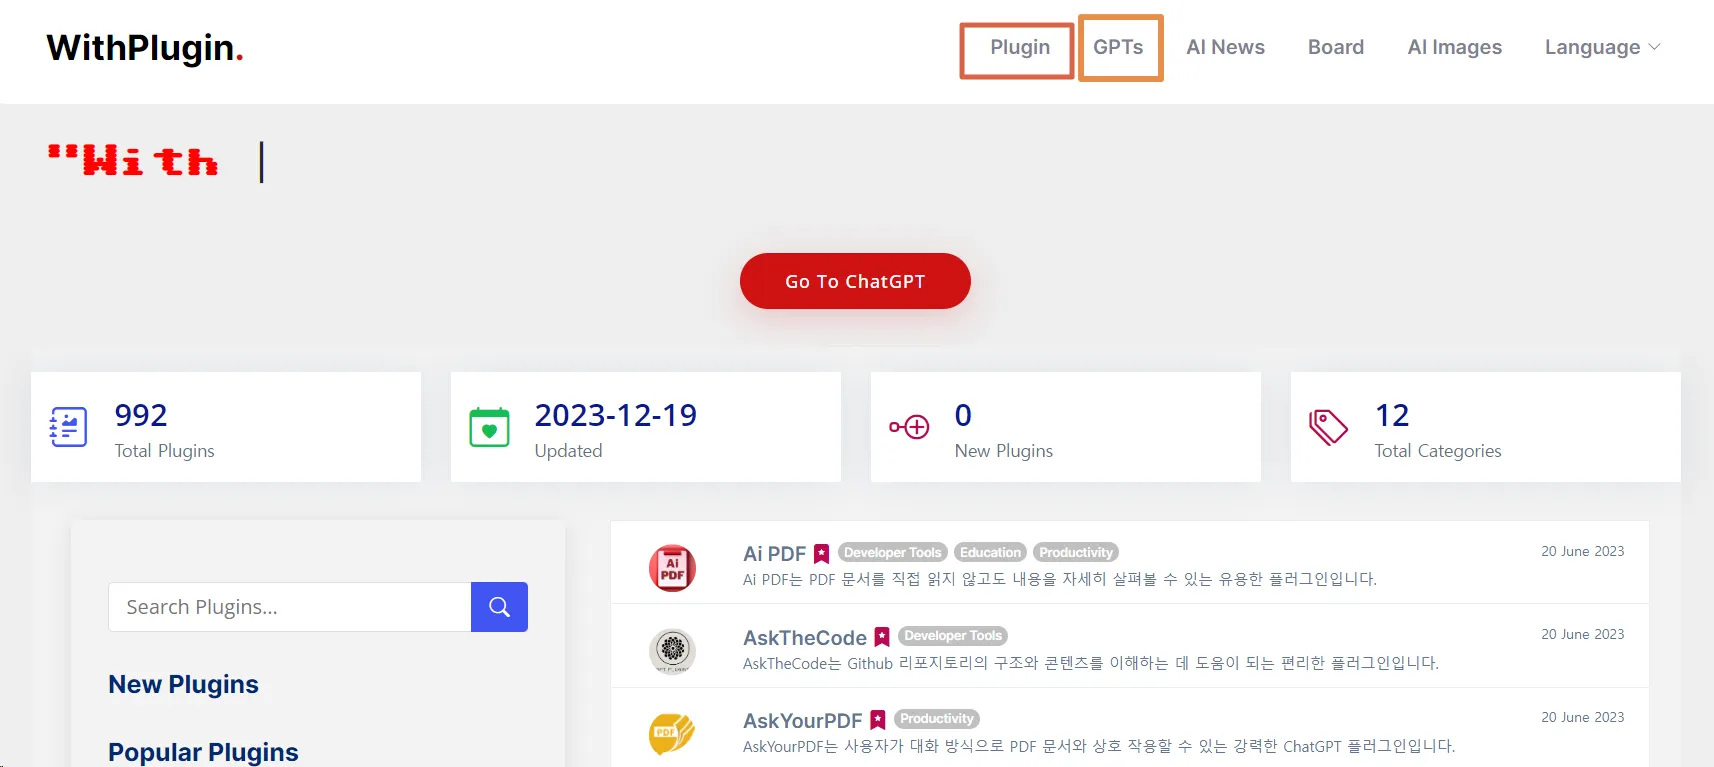This screenshot has width=1714, height=767.
Task: Open the AskYourPDF plugin title
Action: click(802, 721)
